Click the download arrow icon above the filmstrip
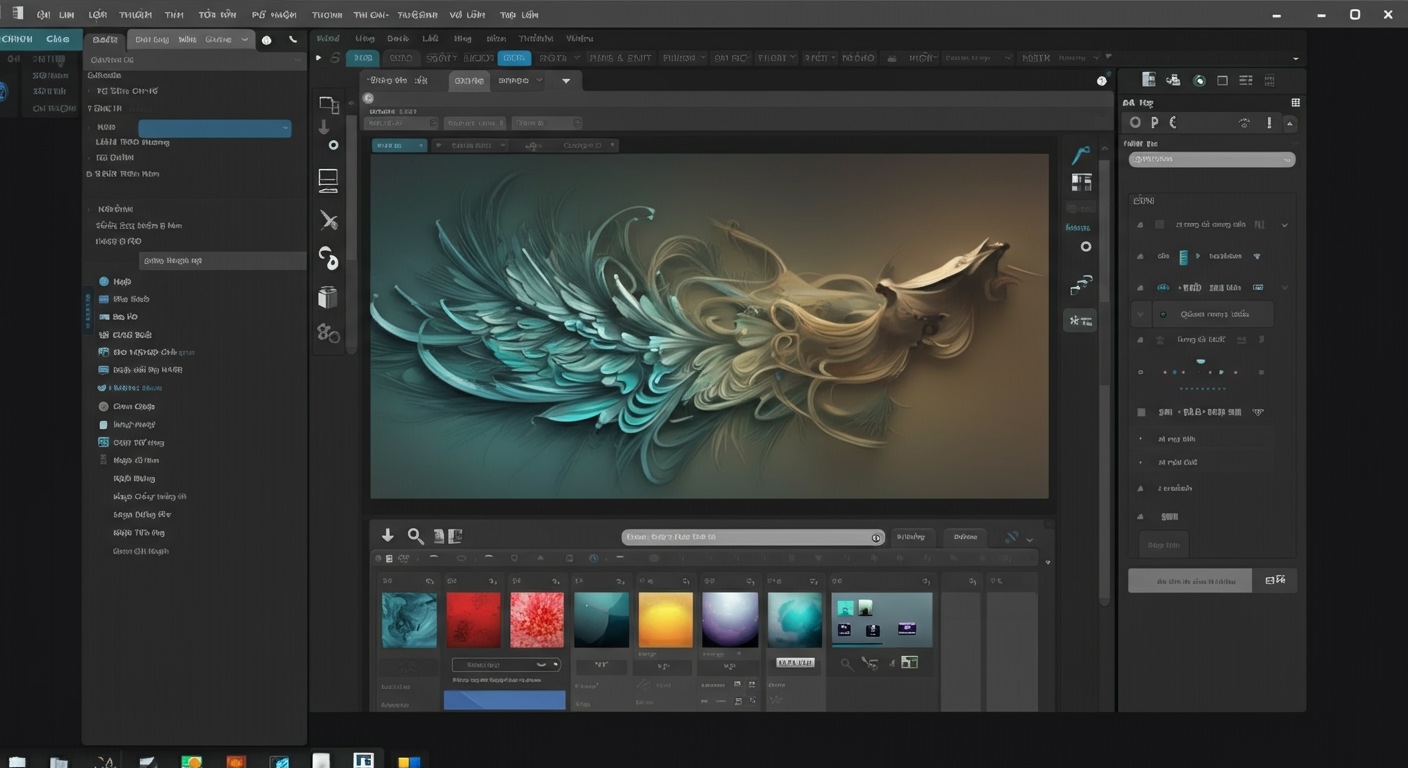Screen dimensions: 1408x768 coord(388,536)
